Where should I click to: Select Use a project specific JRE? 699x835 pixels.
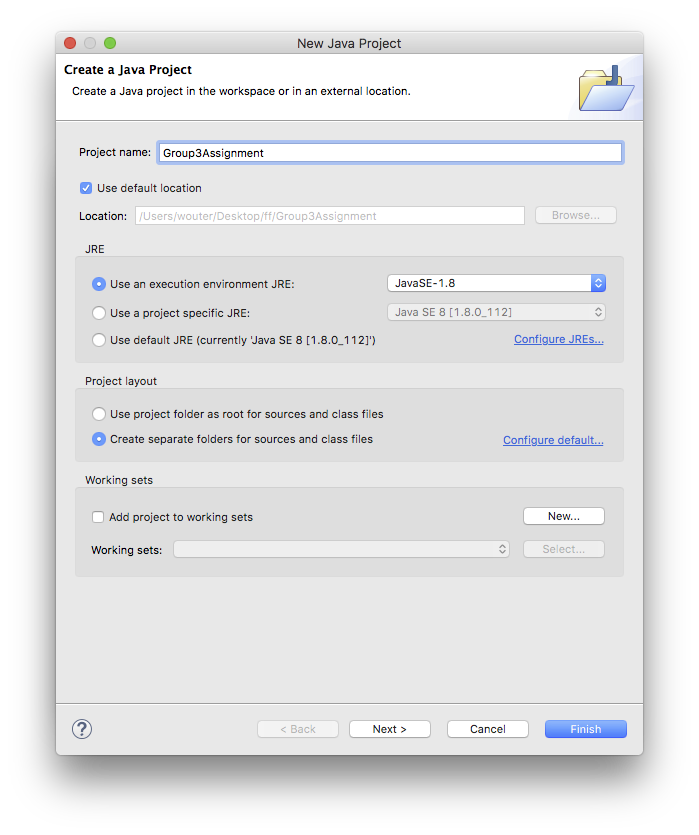click(x=98, y=313)
